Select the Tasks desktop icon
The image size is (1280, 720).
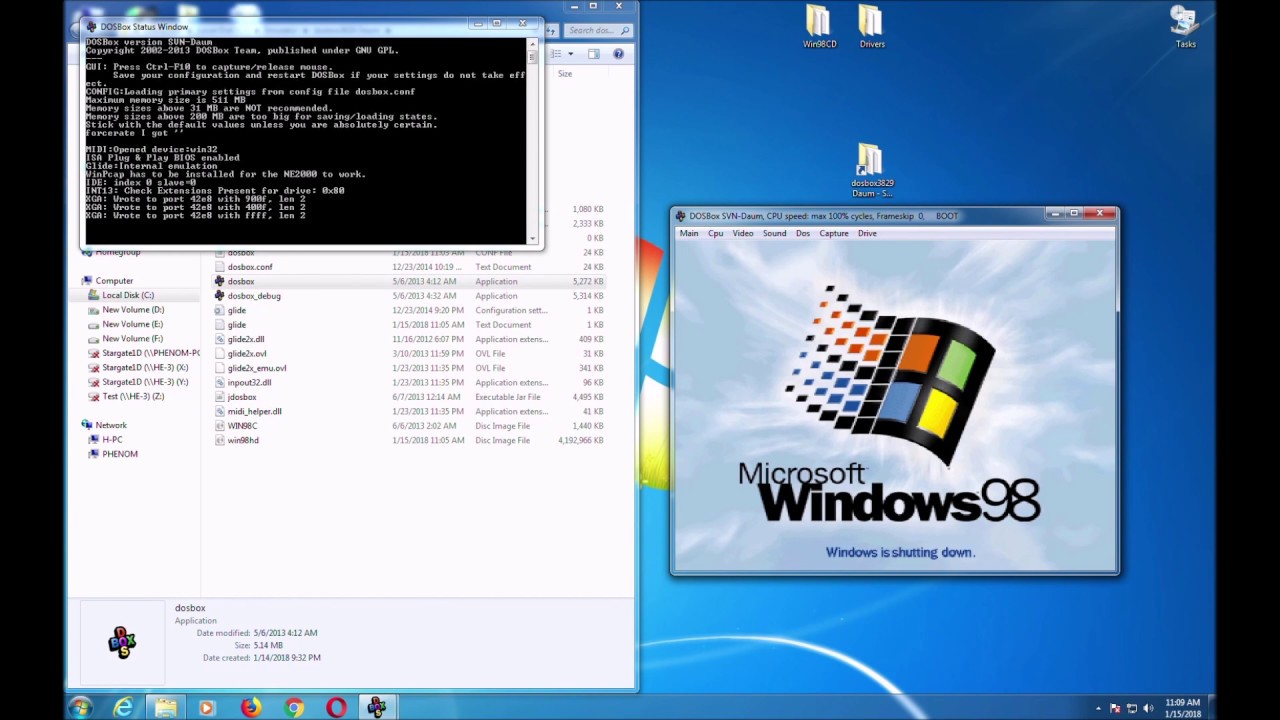point(1185,27)
